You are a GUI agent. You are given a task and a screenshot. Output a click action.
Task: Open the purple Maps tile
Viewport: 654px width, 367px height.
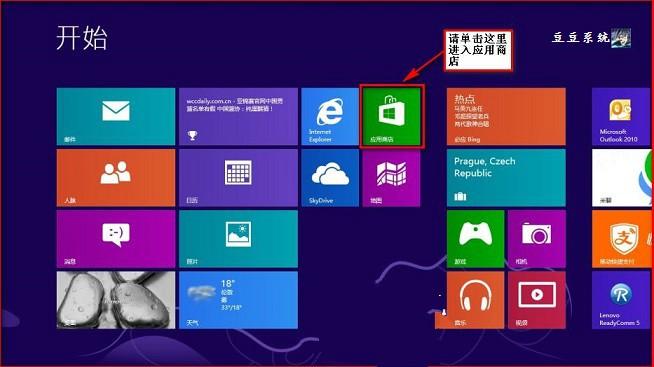tap(391, 178)
